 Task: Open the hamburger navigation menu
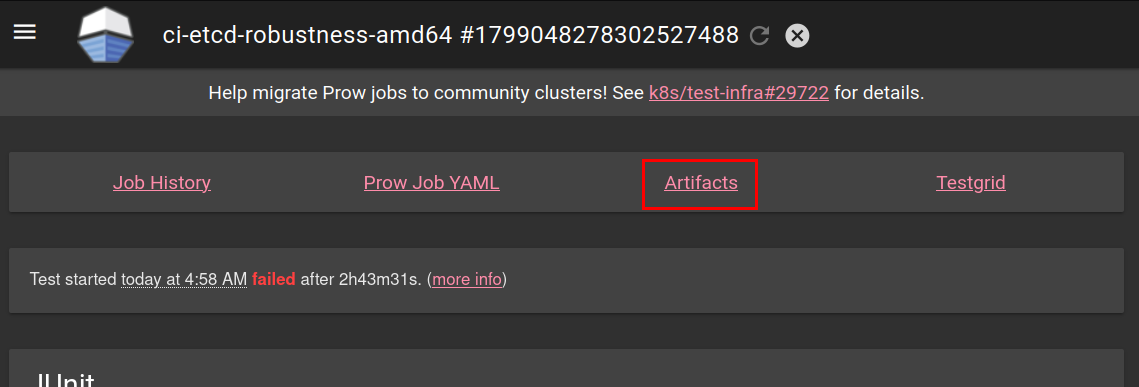tap(25, 33)
